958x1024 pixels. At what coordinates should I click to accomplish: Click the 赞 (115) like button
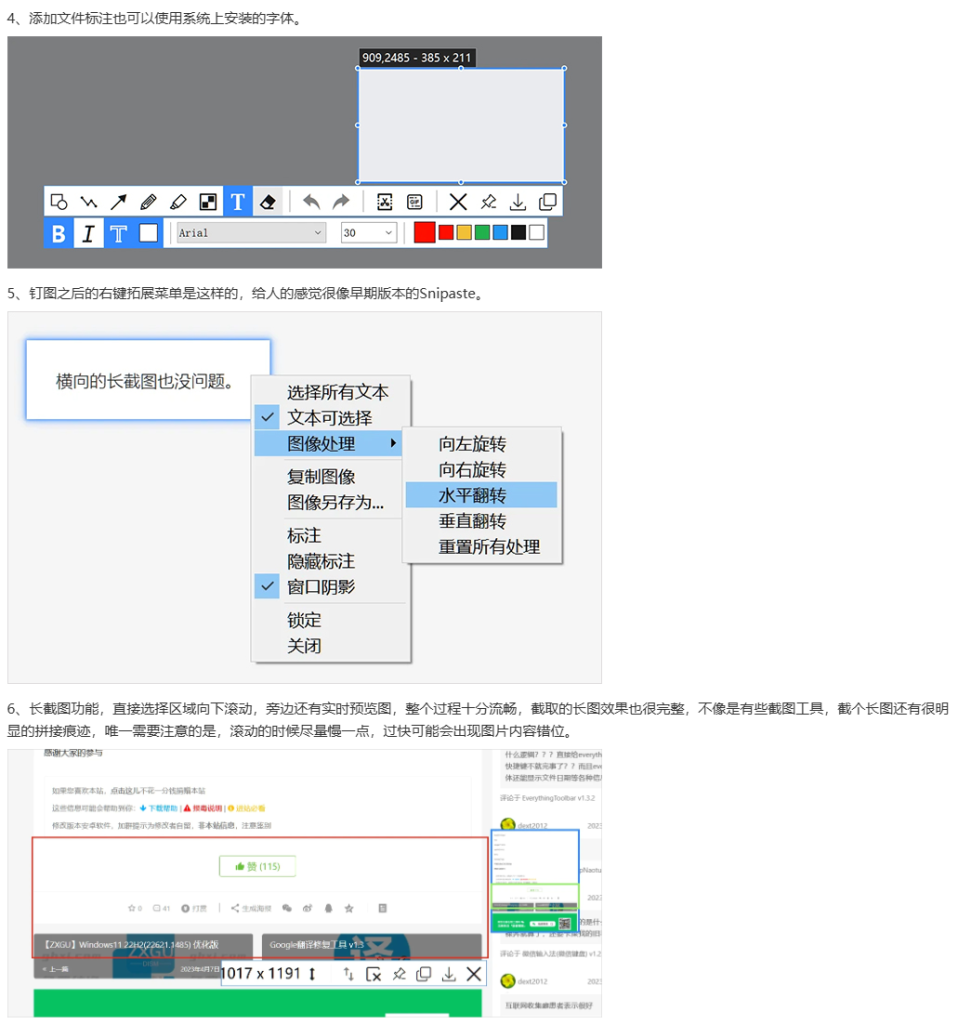coord(257,866)
